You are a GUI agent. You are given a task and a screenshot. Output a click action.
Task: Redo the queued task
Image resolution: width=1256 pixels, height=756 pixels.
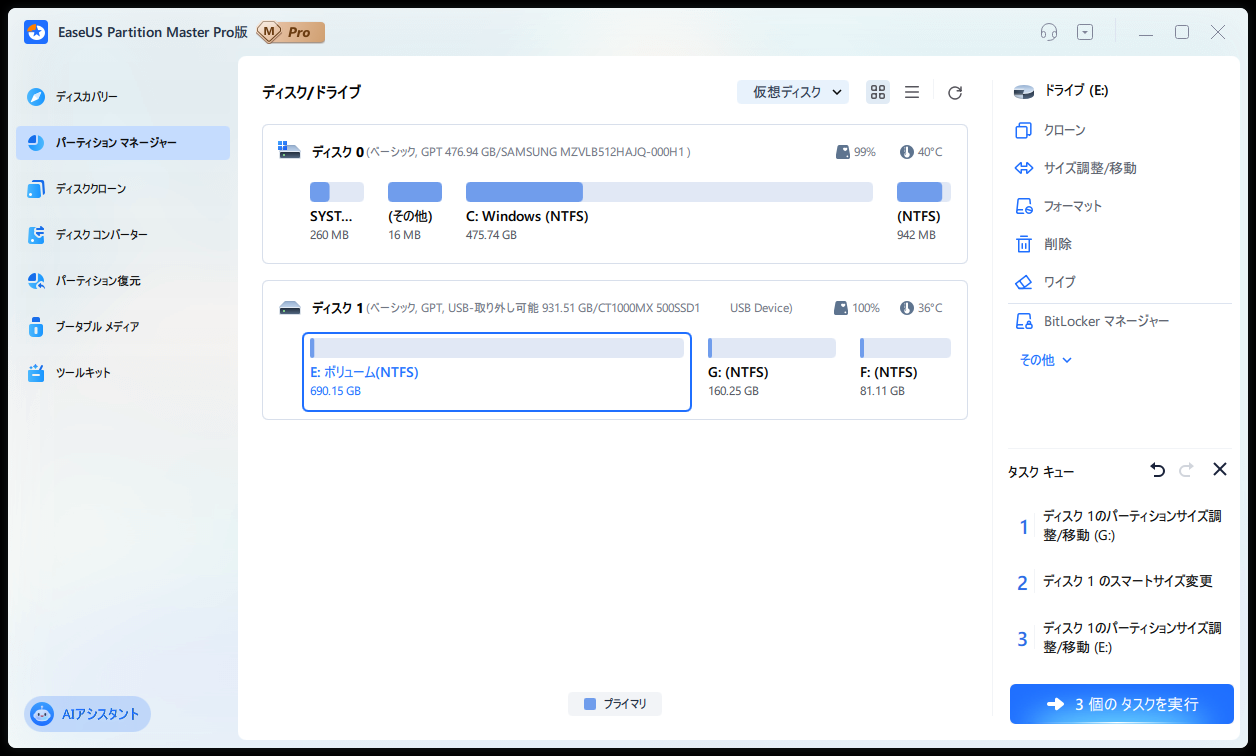(1187, 470)
